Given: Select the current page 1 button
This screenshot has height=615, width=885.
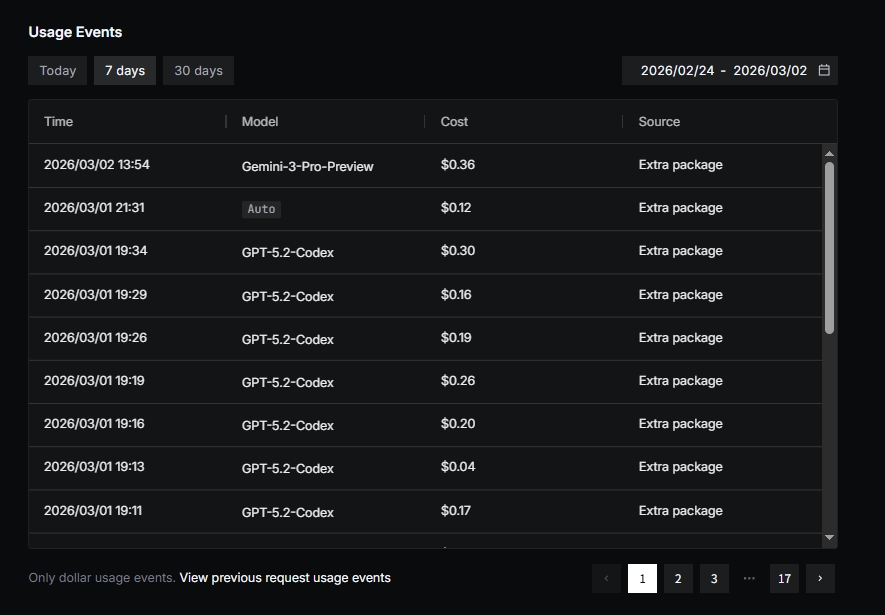Looking at the screenshot, I should 642,578.
